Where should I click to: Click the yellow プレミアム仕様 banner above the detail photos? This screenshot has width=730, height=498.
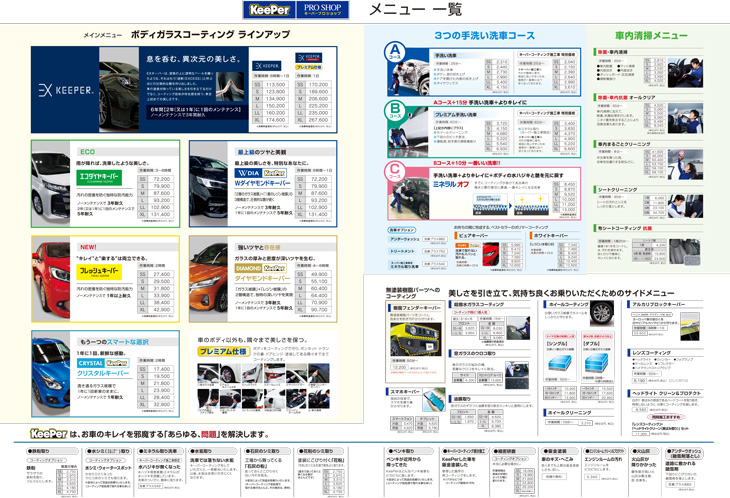click(x=224, y=351)
